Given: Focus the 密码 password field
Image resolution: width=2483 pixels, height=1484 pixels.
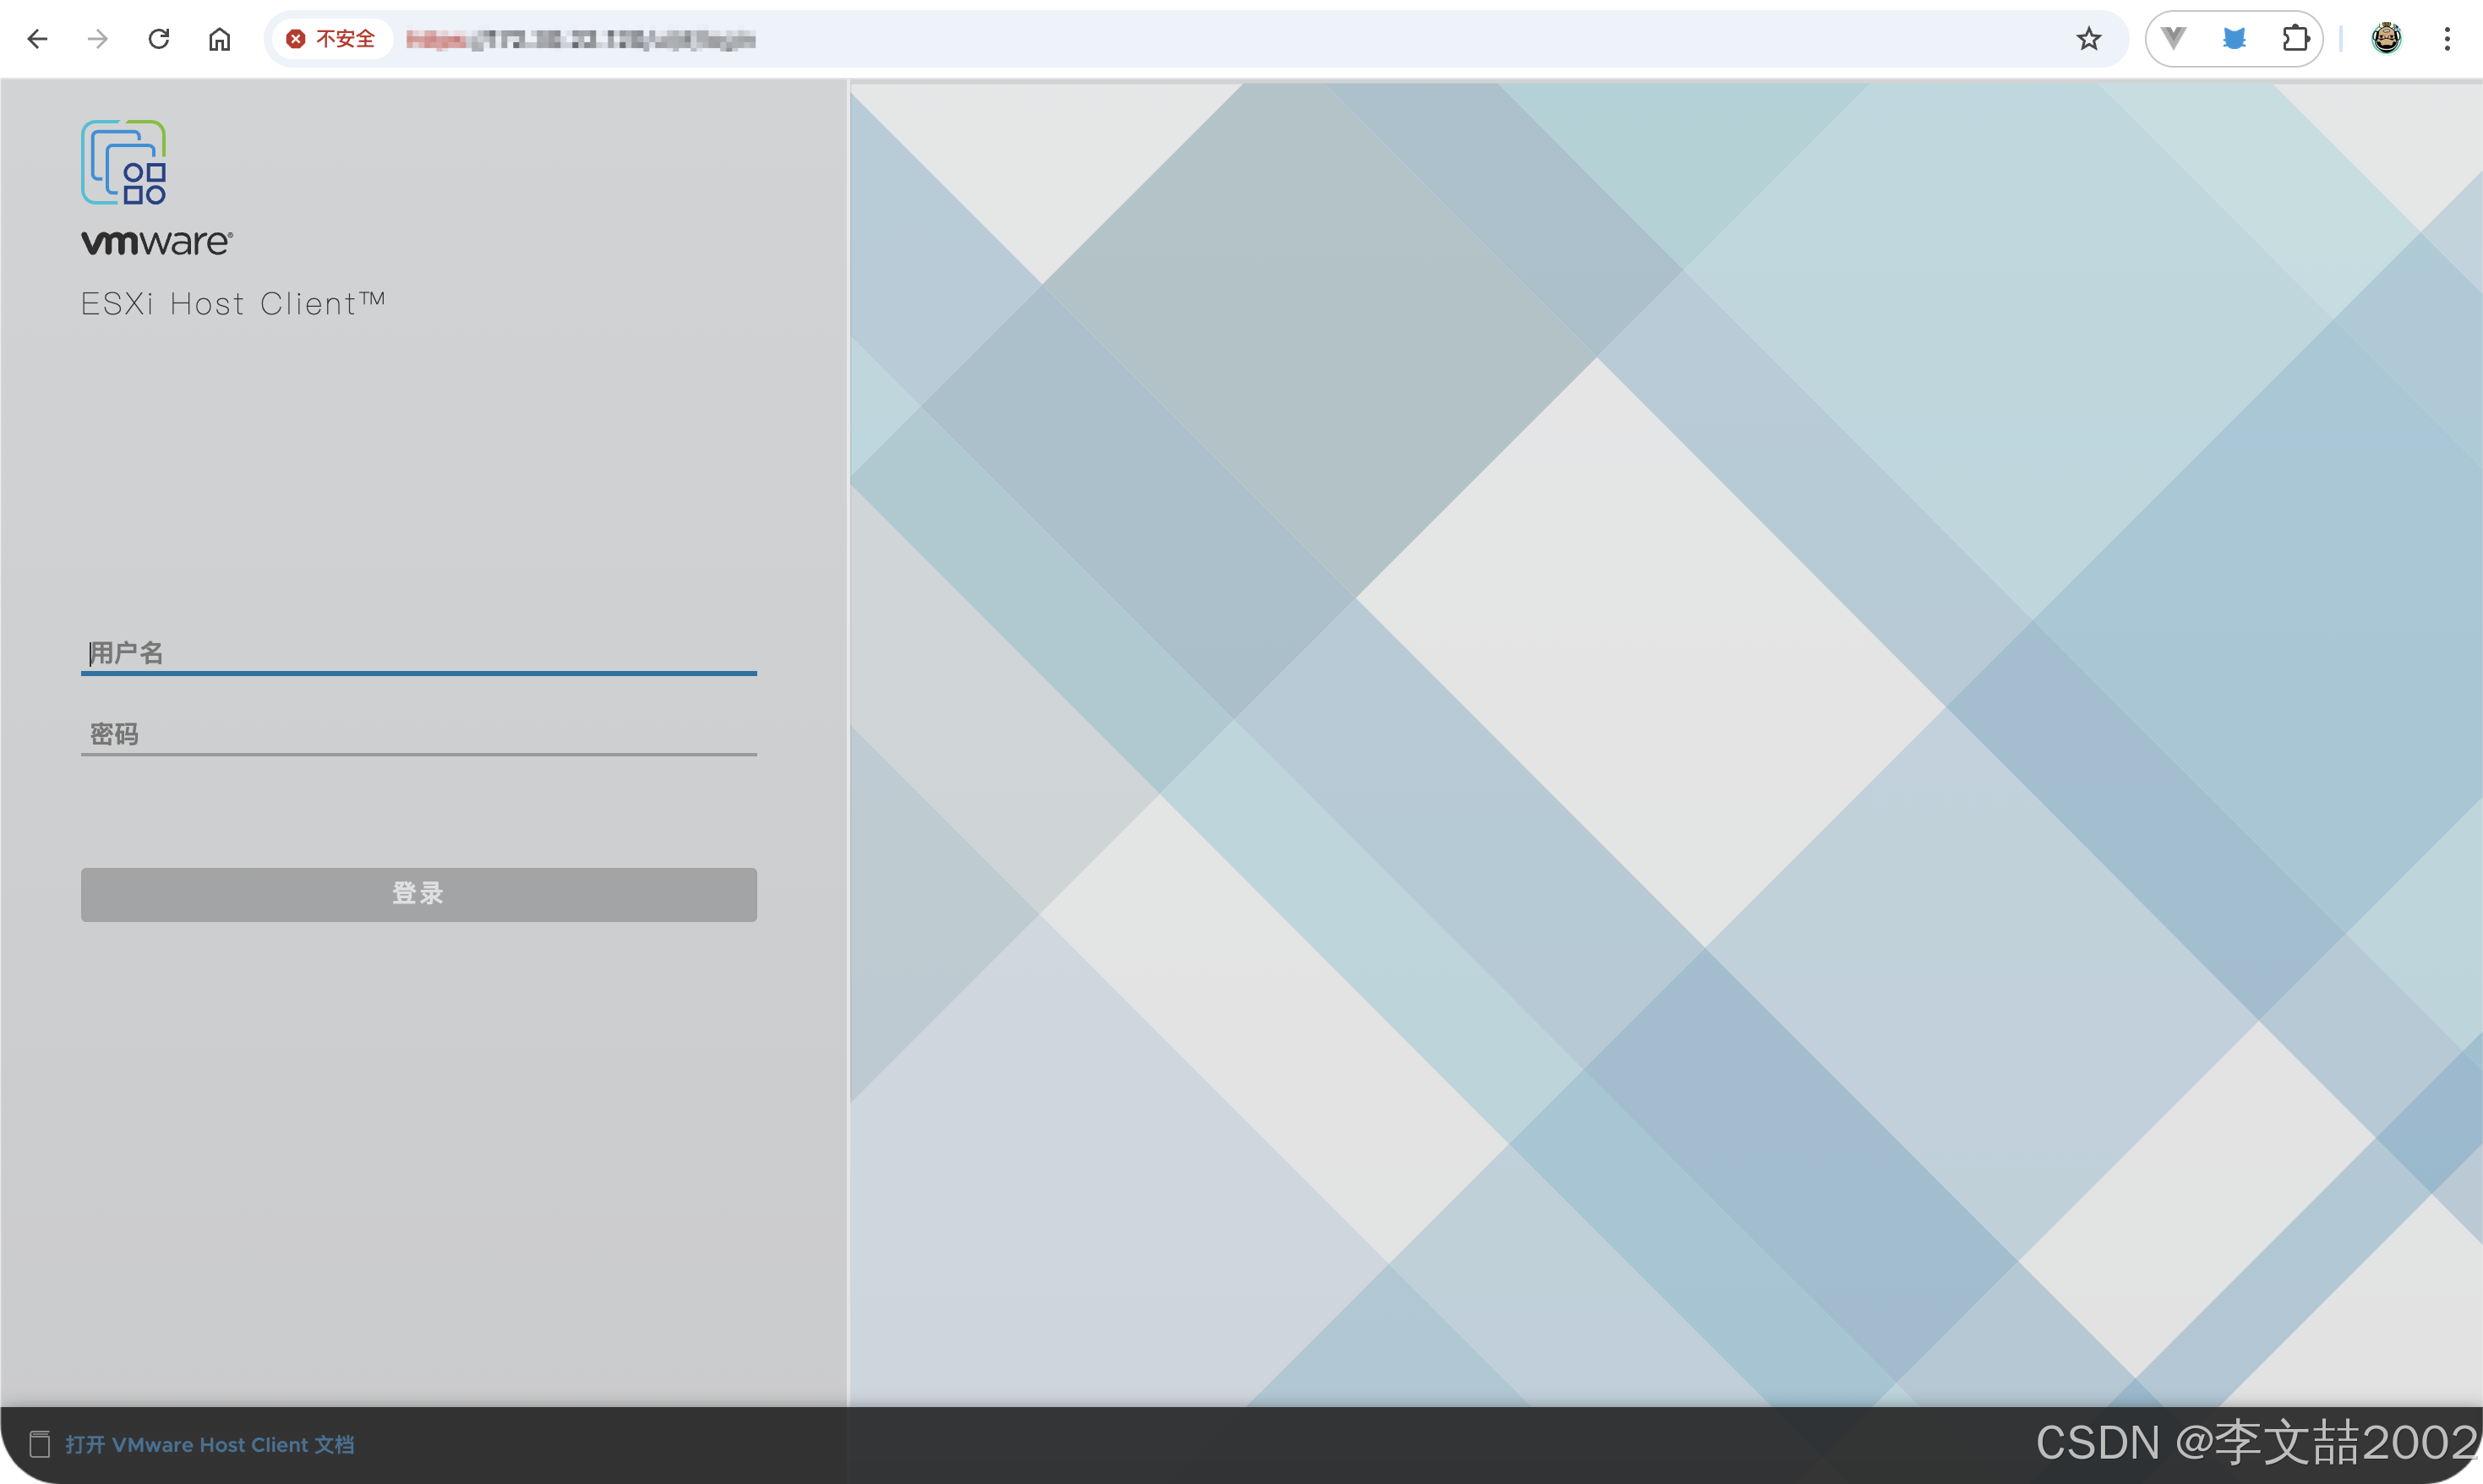Looking at the screenshot, I should [418, 734].
